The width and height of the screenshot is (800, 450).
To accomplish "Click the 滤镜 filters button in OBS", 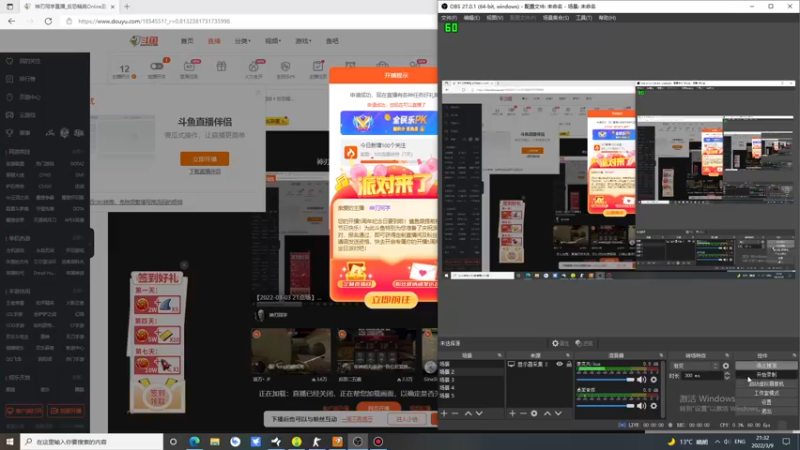I will (584, 343).
